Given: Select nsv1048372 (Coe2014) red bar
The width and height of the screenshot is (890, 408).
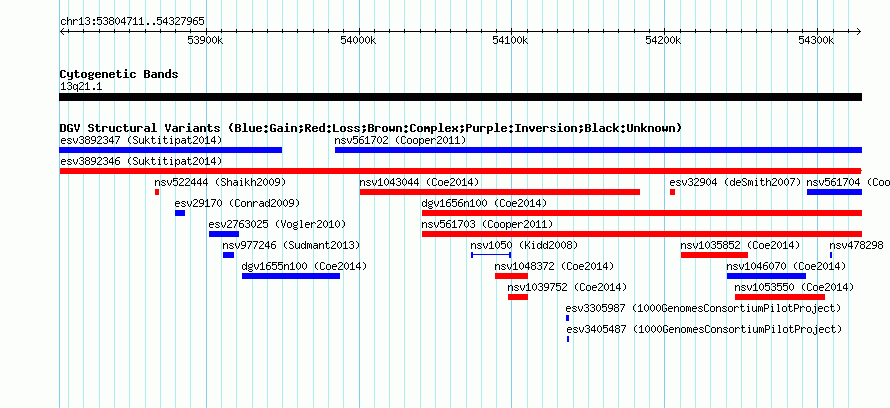Looking at the screenshot, I should 511,276.
